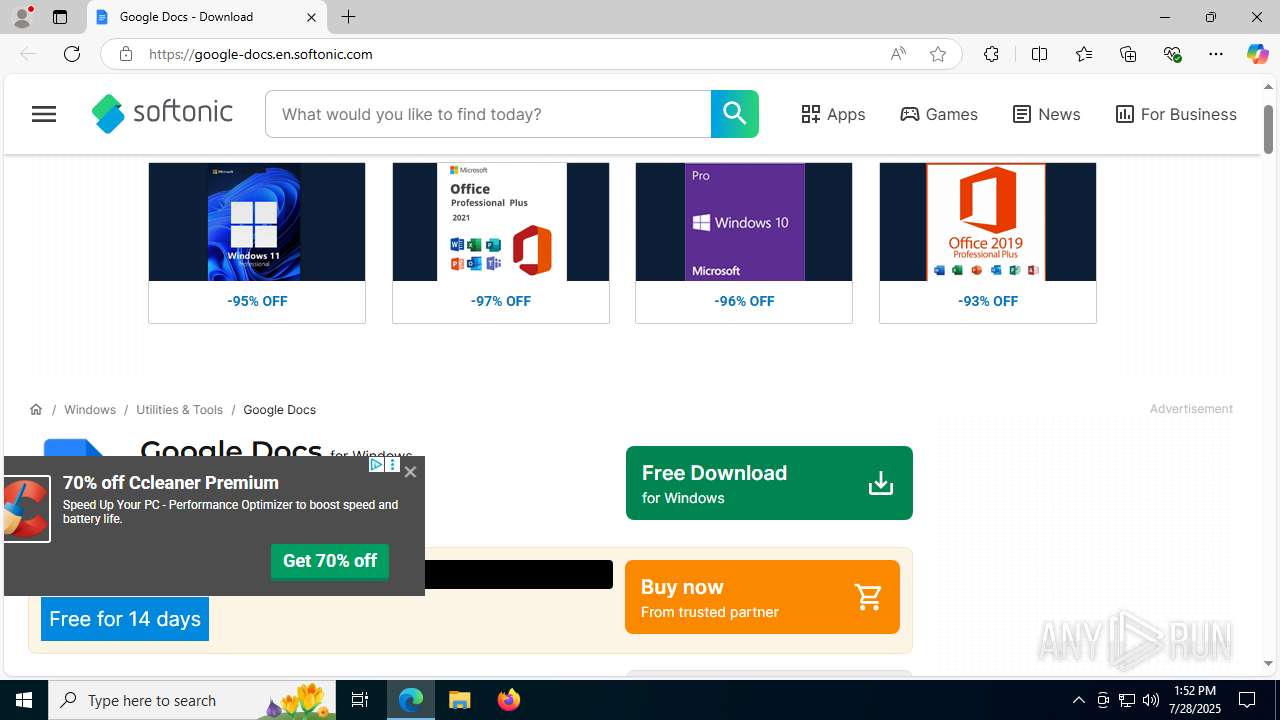Open Settings and more menu
The width and height of the screenshot is (1280, 720).
(1216, 54)
